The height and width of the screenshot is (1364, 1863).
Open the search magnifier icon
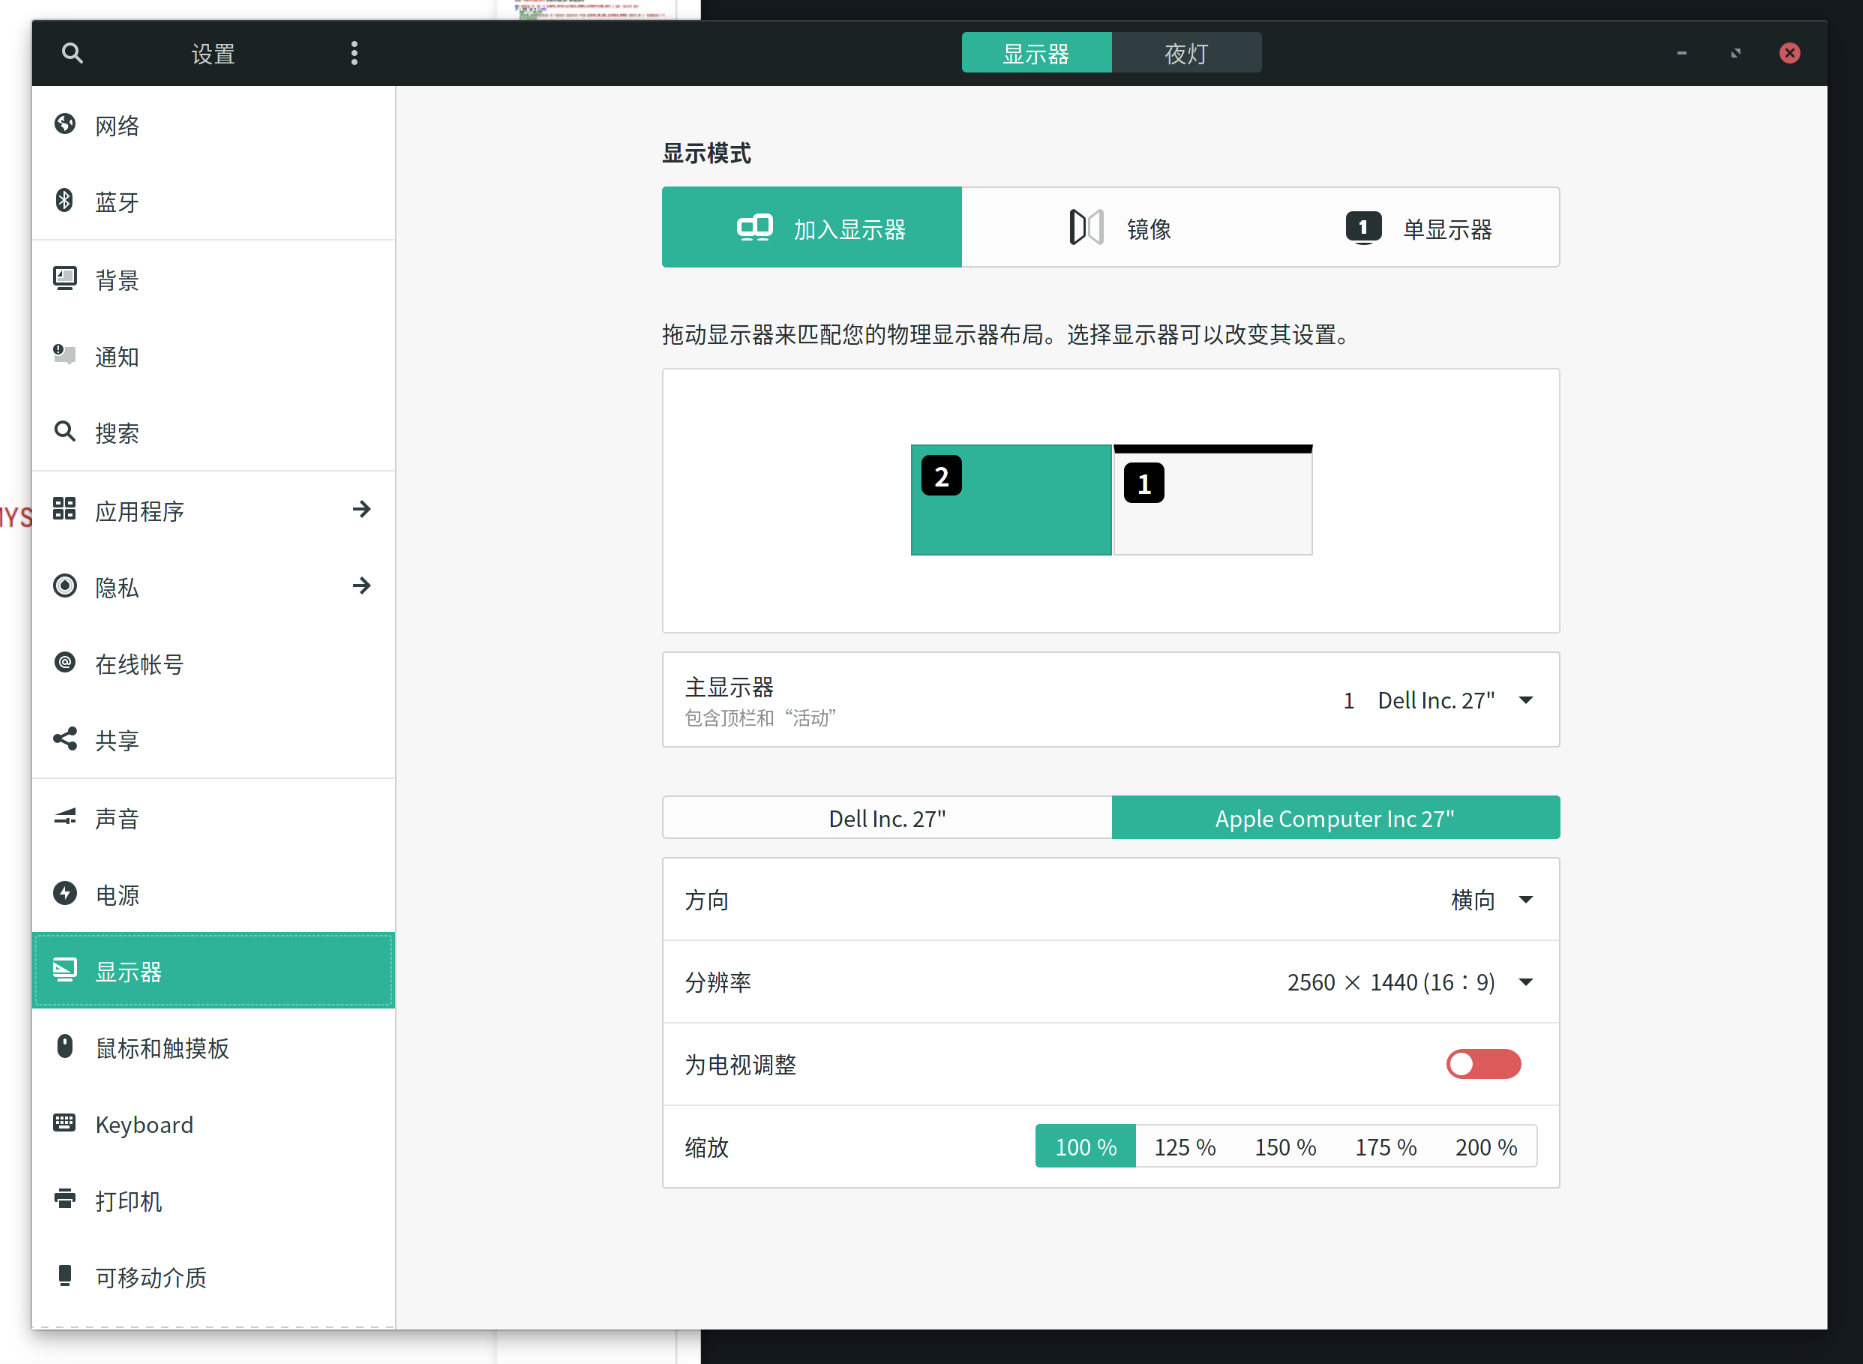72,53
